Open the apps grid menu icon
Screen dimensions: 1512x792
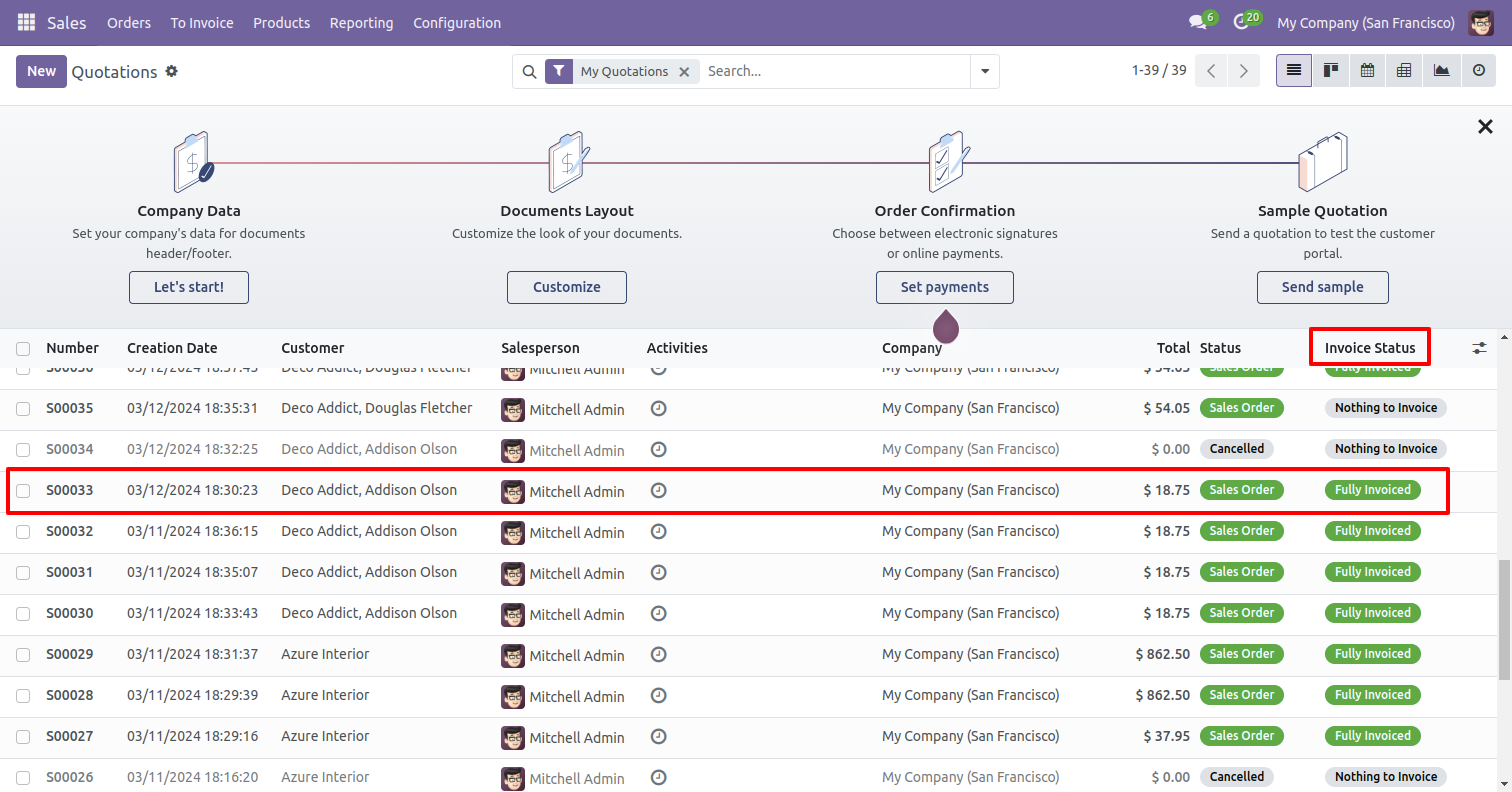pyautogui.click(x=26, y=22)
